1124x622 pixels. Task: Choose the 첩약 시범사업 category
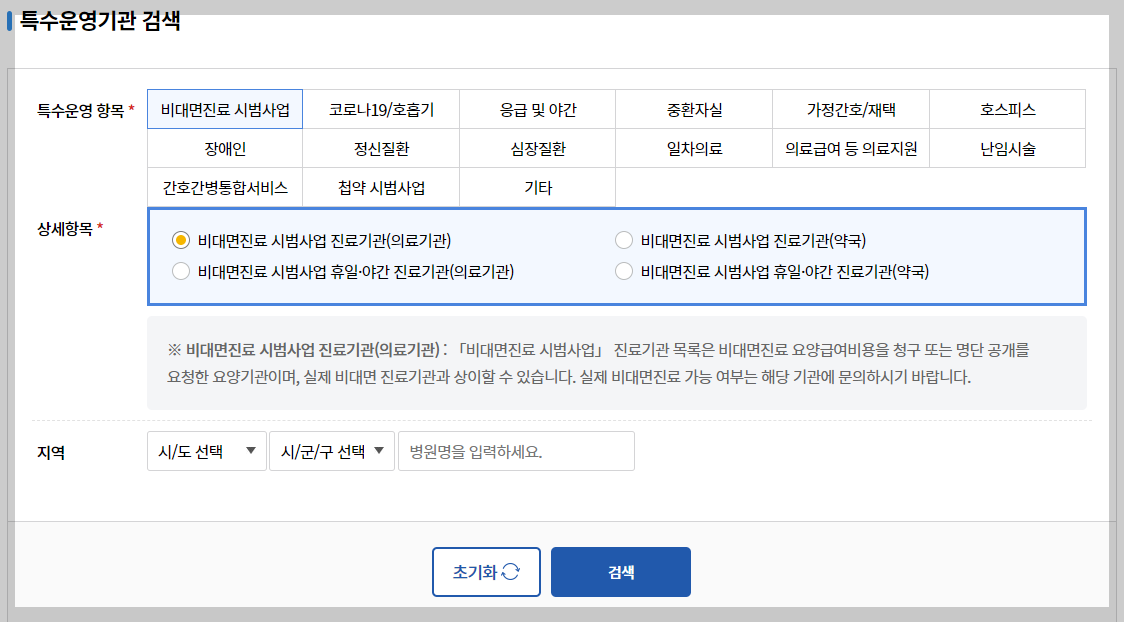381,187
